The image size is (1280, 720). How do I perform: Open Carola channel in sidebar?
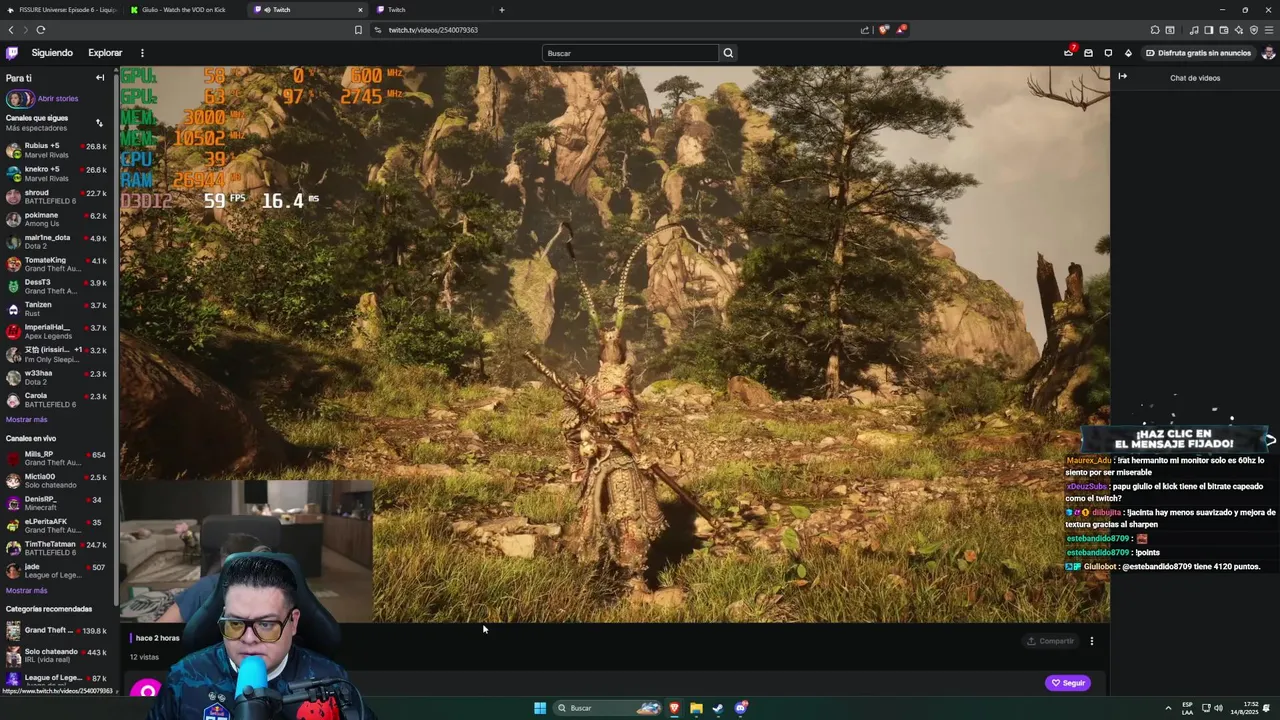click(57, 400)
